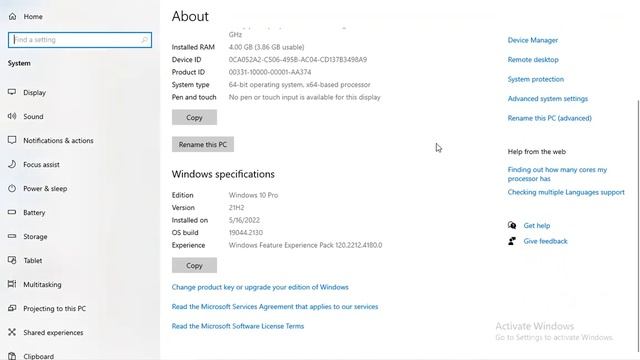Select the System type 64-bit value
Image resolution: width=640 pixels, height=360 pixels.
(300, 84)
